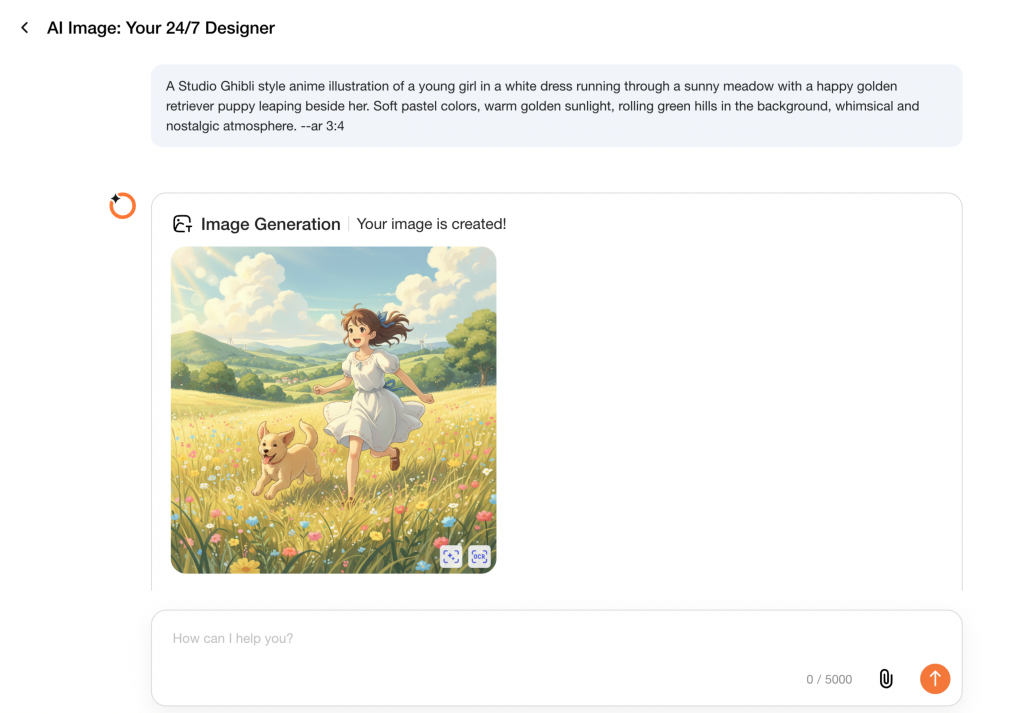Click 'Your image is created!' status text

click(x=431, y=224)
